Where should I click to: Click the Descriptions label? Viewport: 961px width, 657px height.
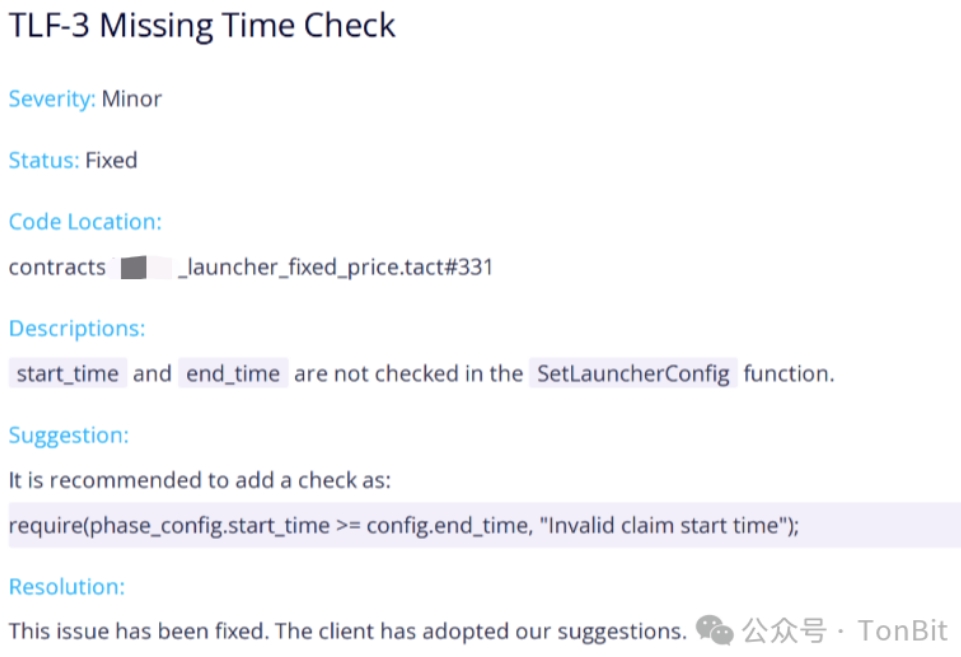[77, 328]
